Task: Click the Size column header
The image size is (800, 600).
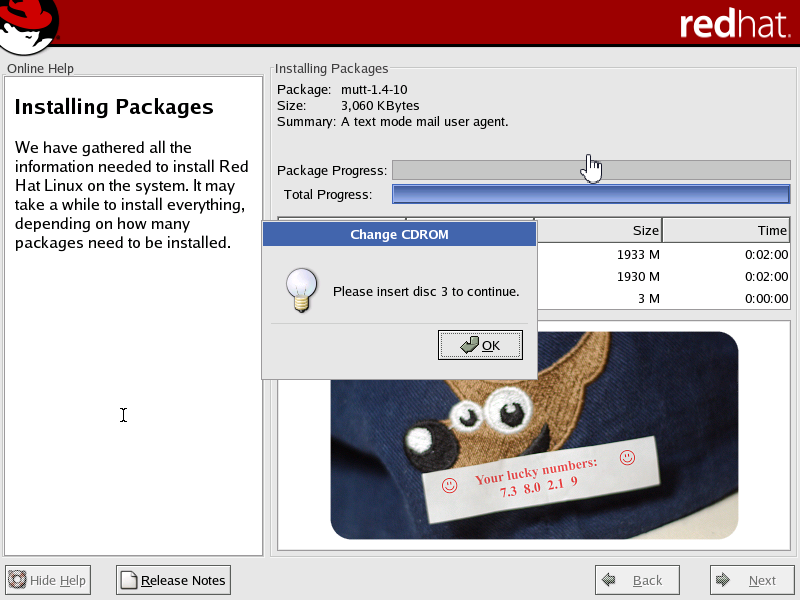Action: pos(598,231)
